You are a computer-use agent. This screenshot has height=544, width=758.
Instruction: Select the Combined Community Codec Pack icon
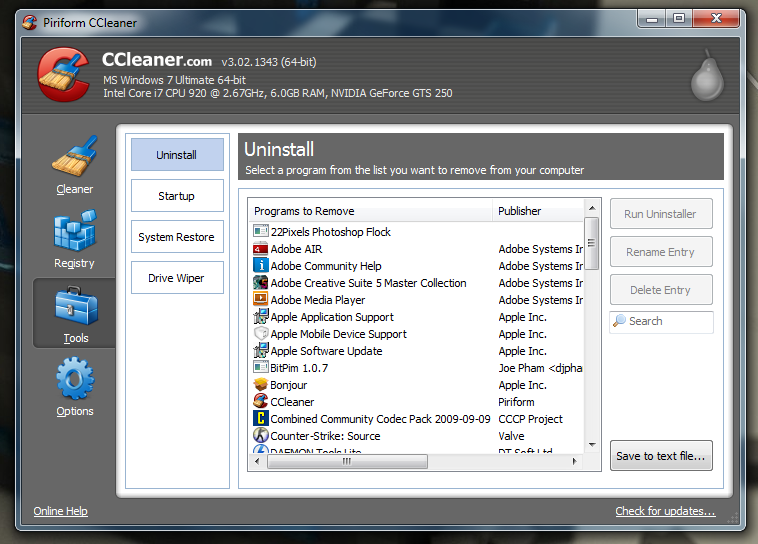[x=261, y=418]
